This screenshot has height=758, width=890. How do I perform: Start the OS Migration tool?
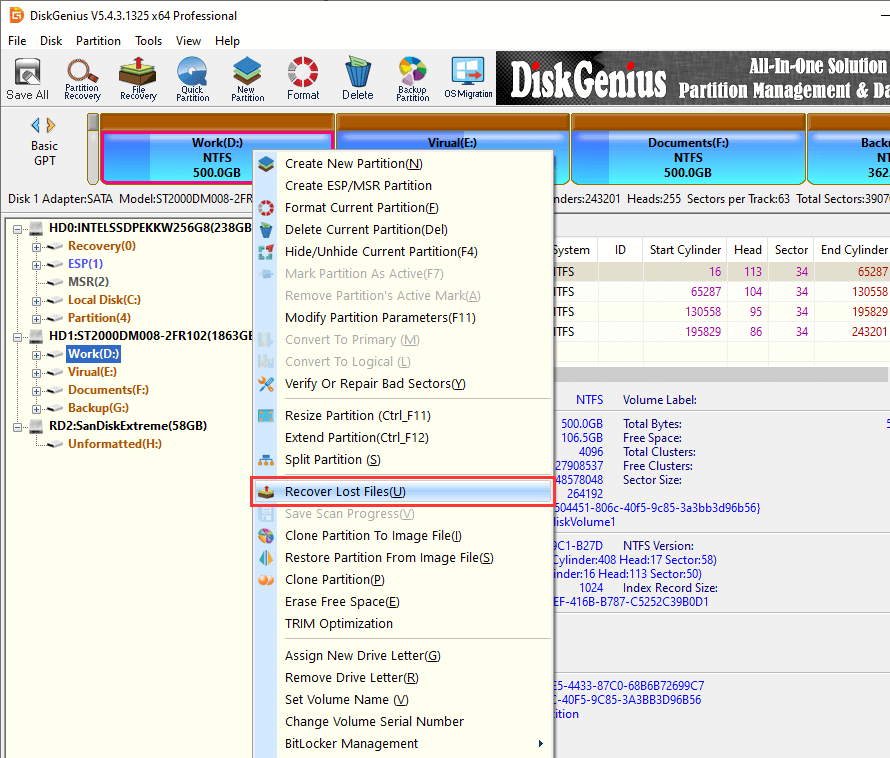coord(468,78)
